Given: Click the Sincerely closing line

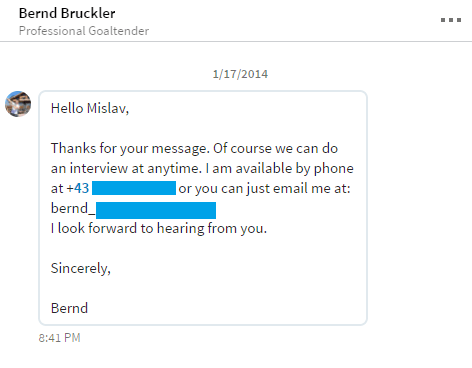Looking at the screenshot, I should [x=81, y=268].
